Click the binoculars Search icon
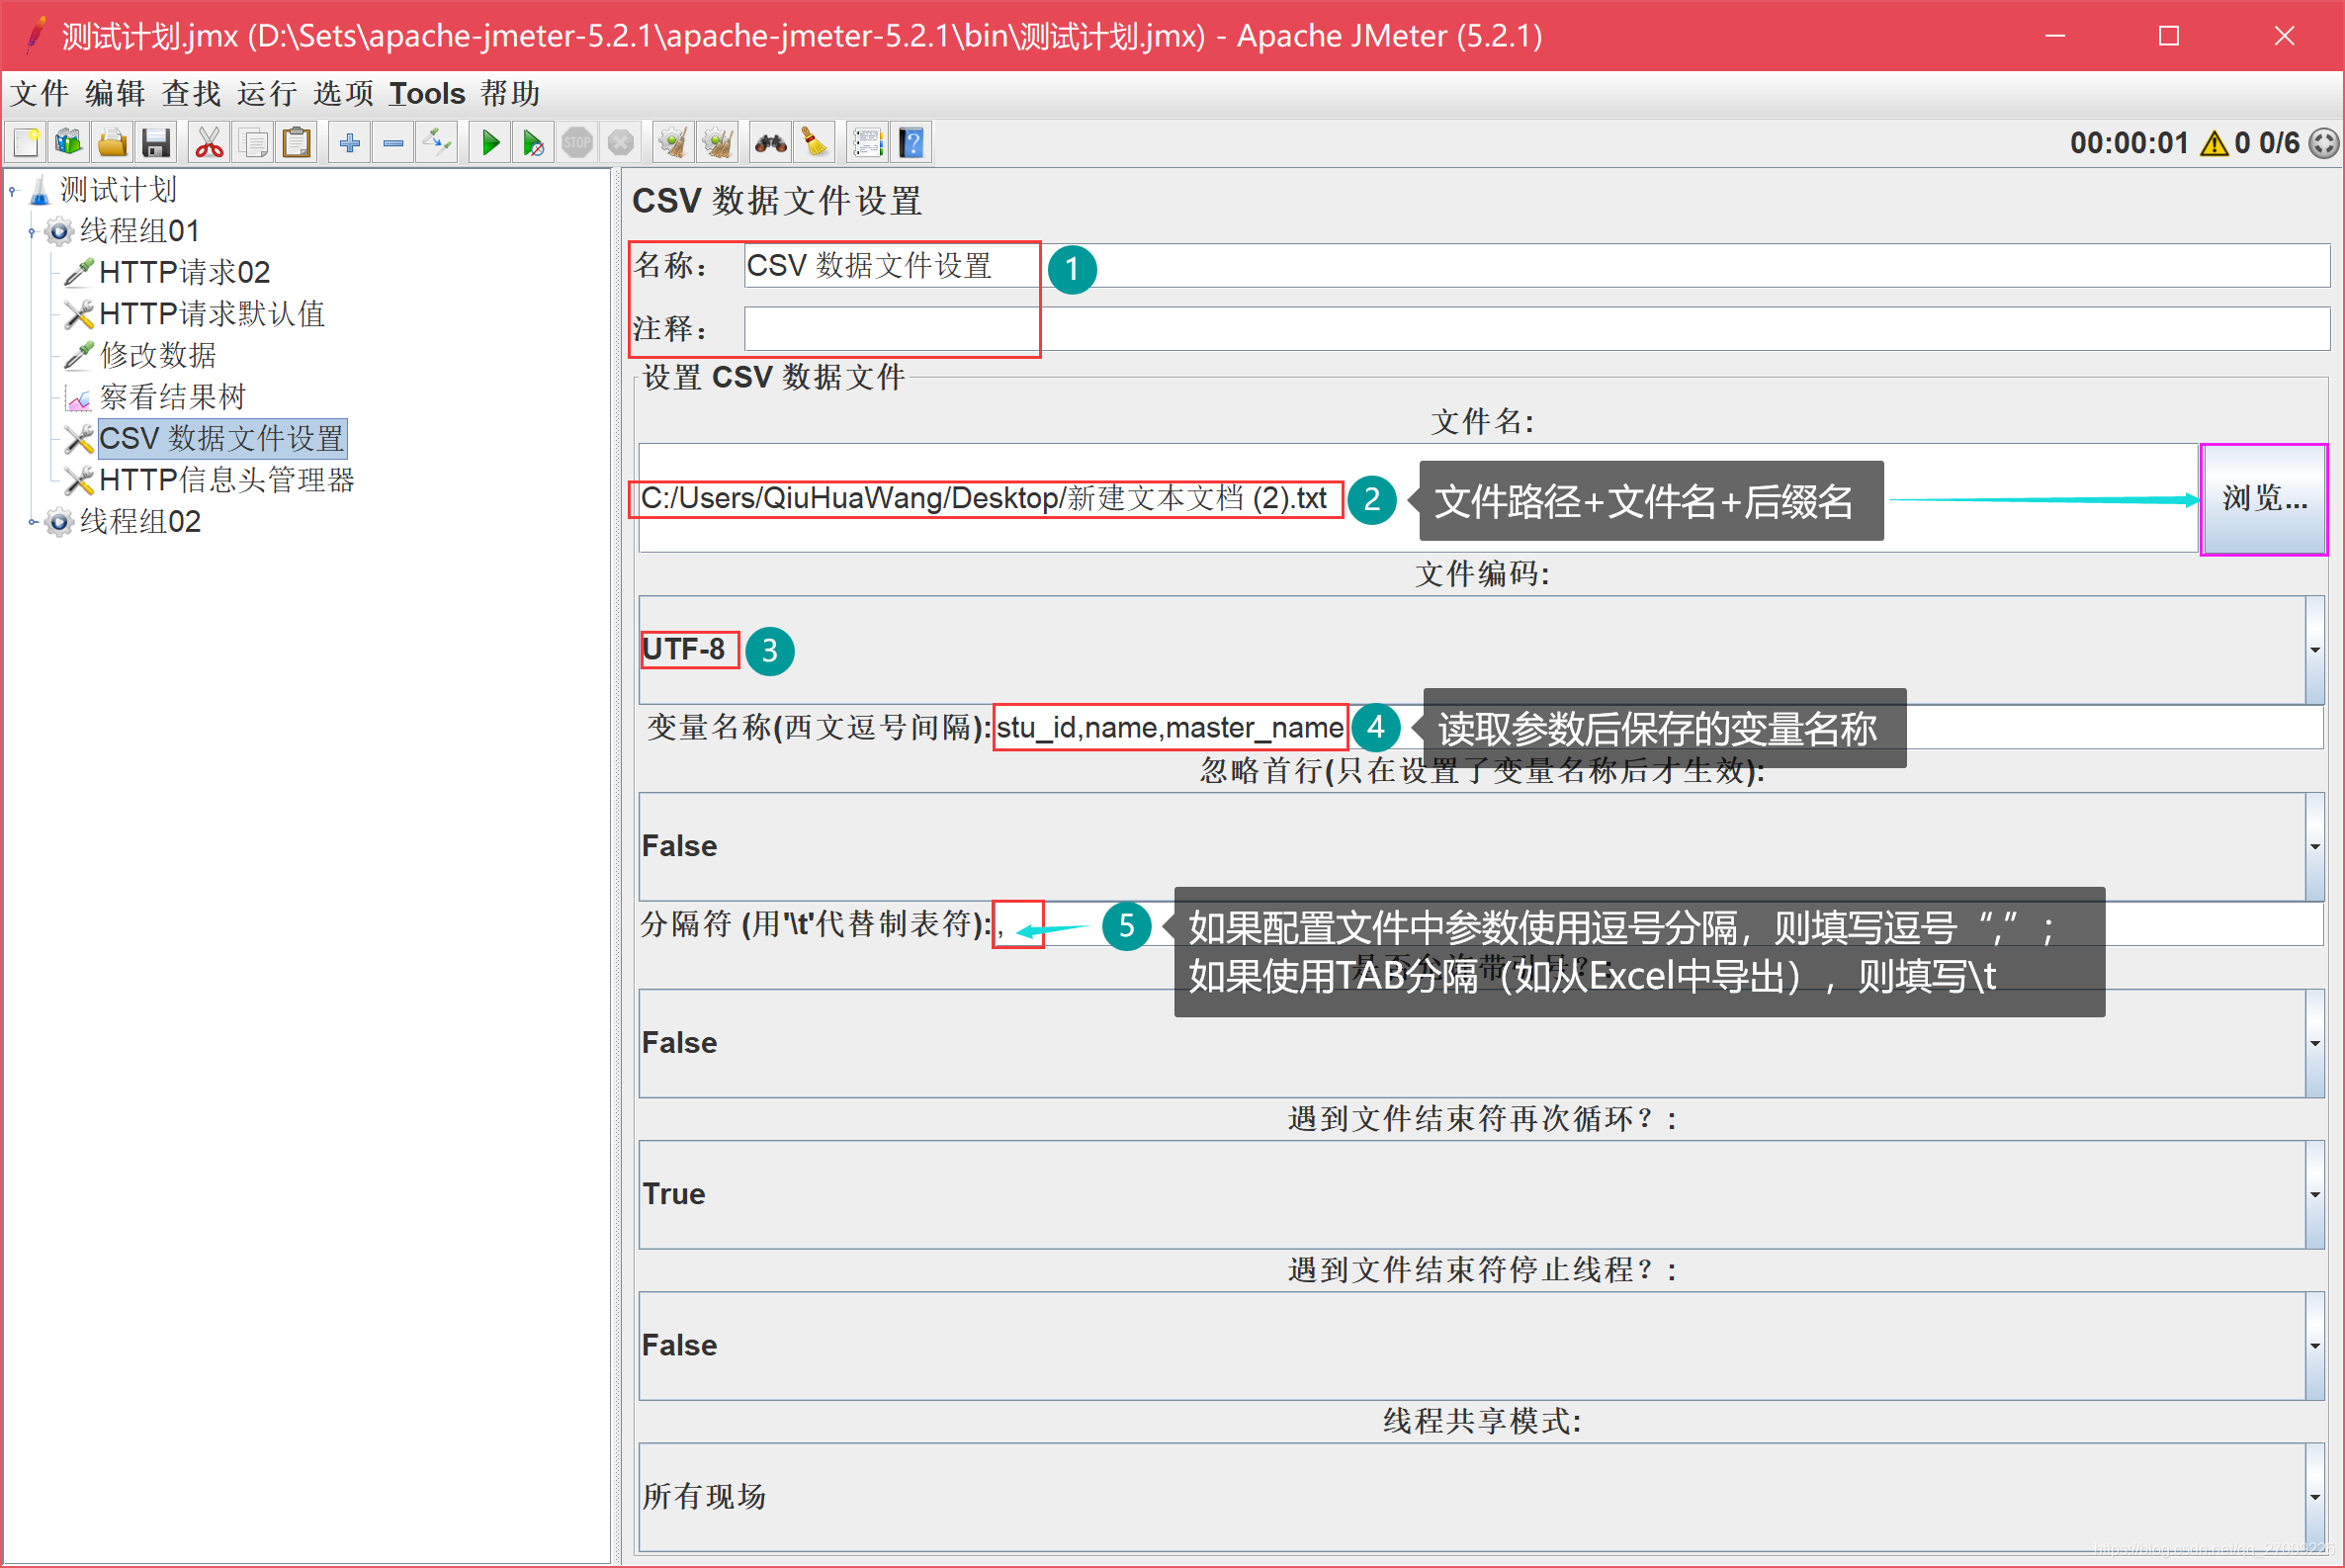This screenshot has width=2345, height=1568. 770,143
